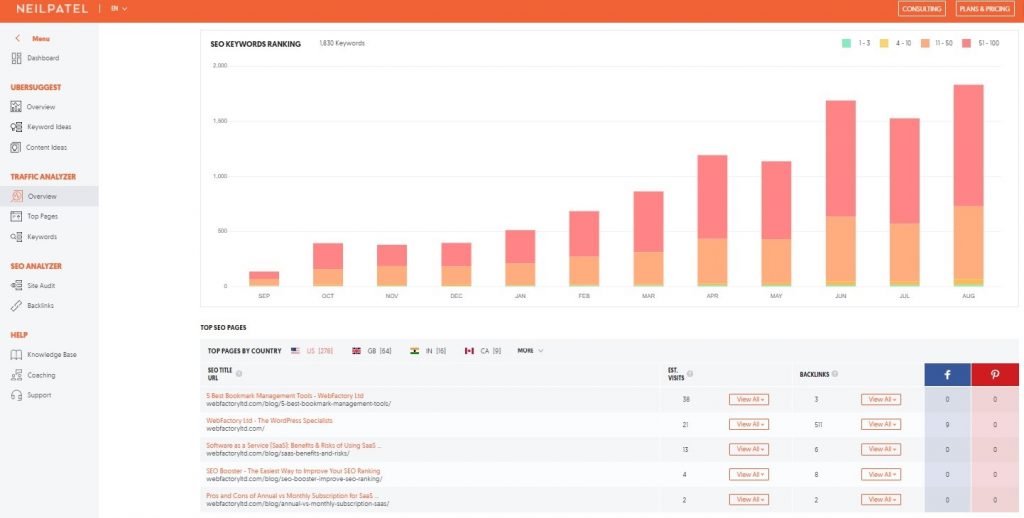This screenshot has height=518, width=1024.
Task: Click the Knowledge Base book icon
Action: click(x=16, y=355)
